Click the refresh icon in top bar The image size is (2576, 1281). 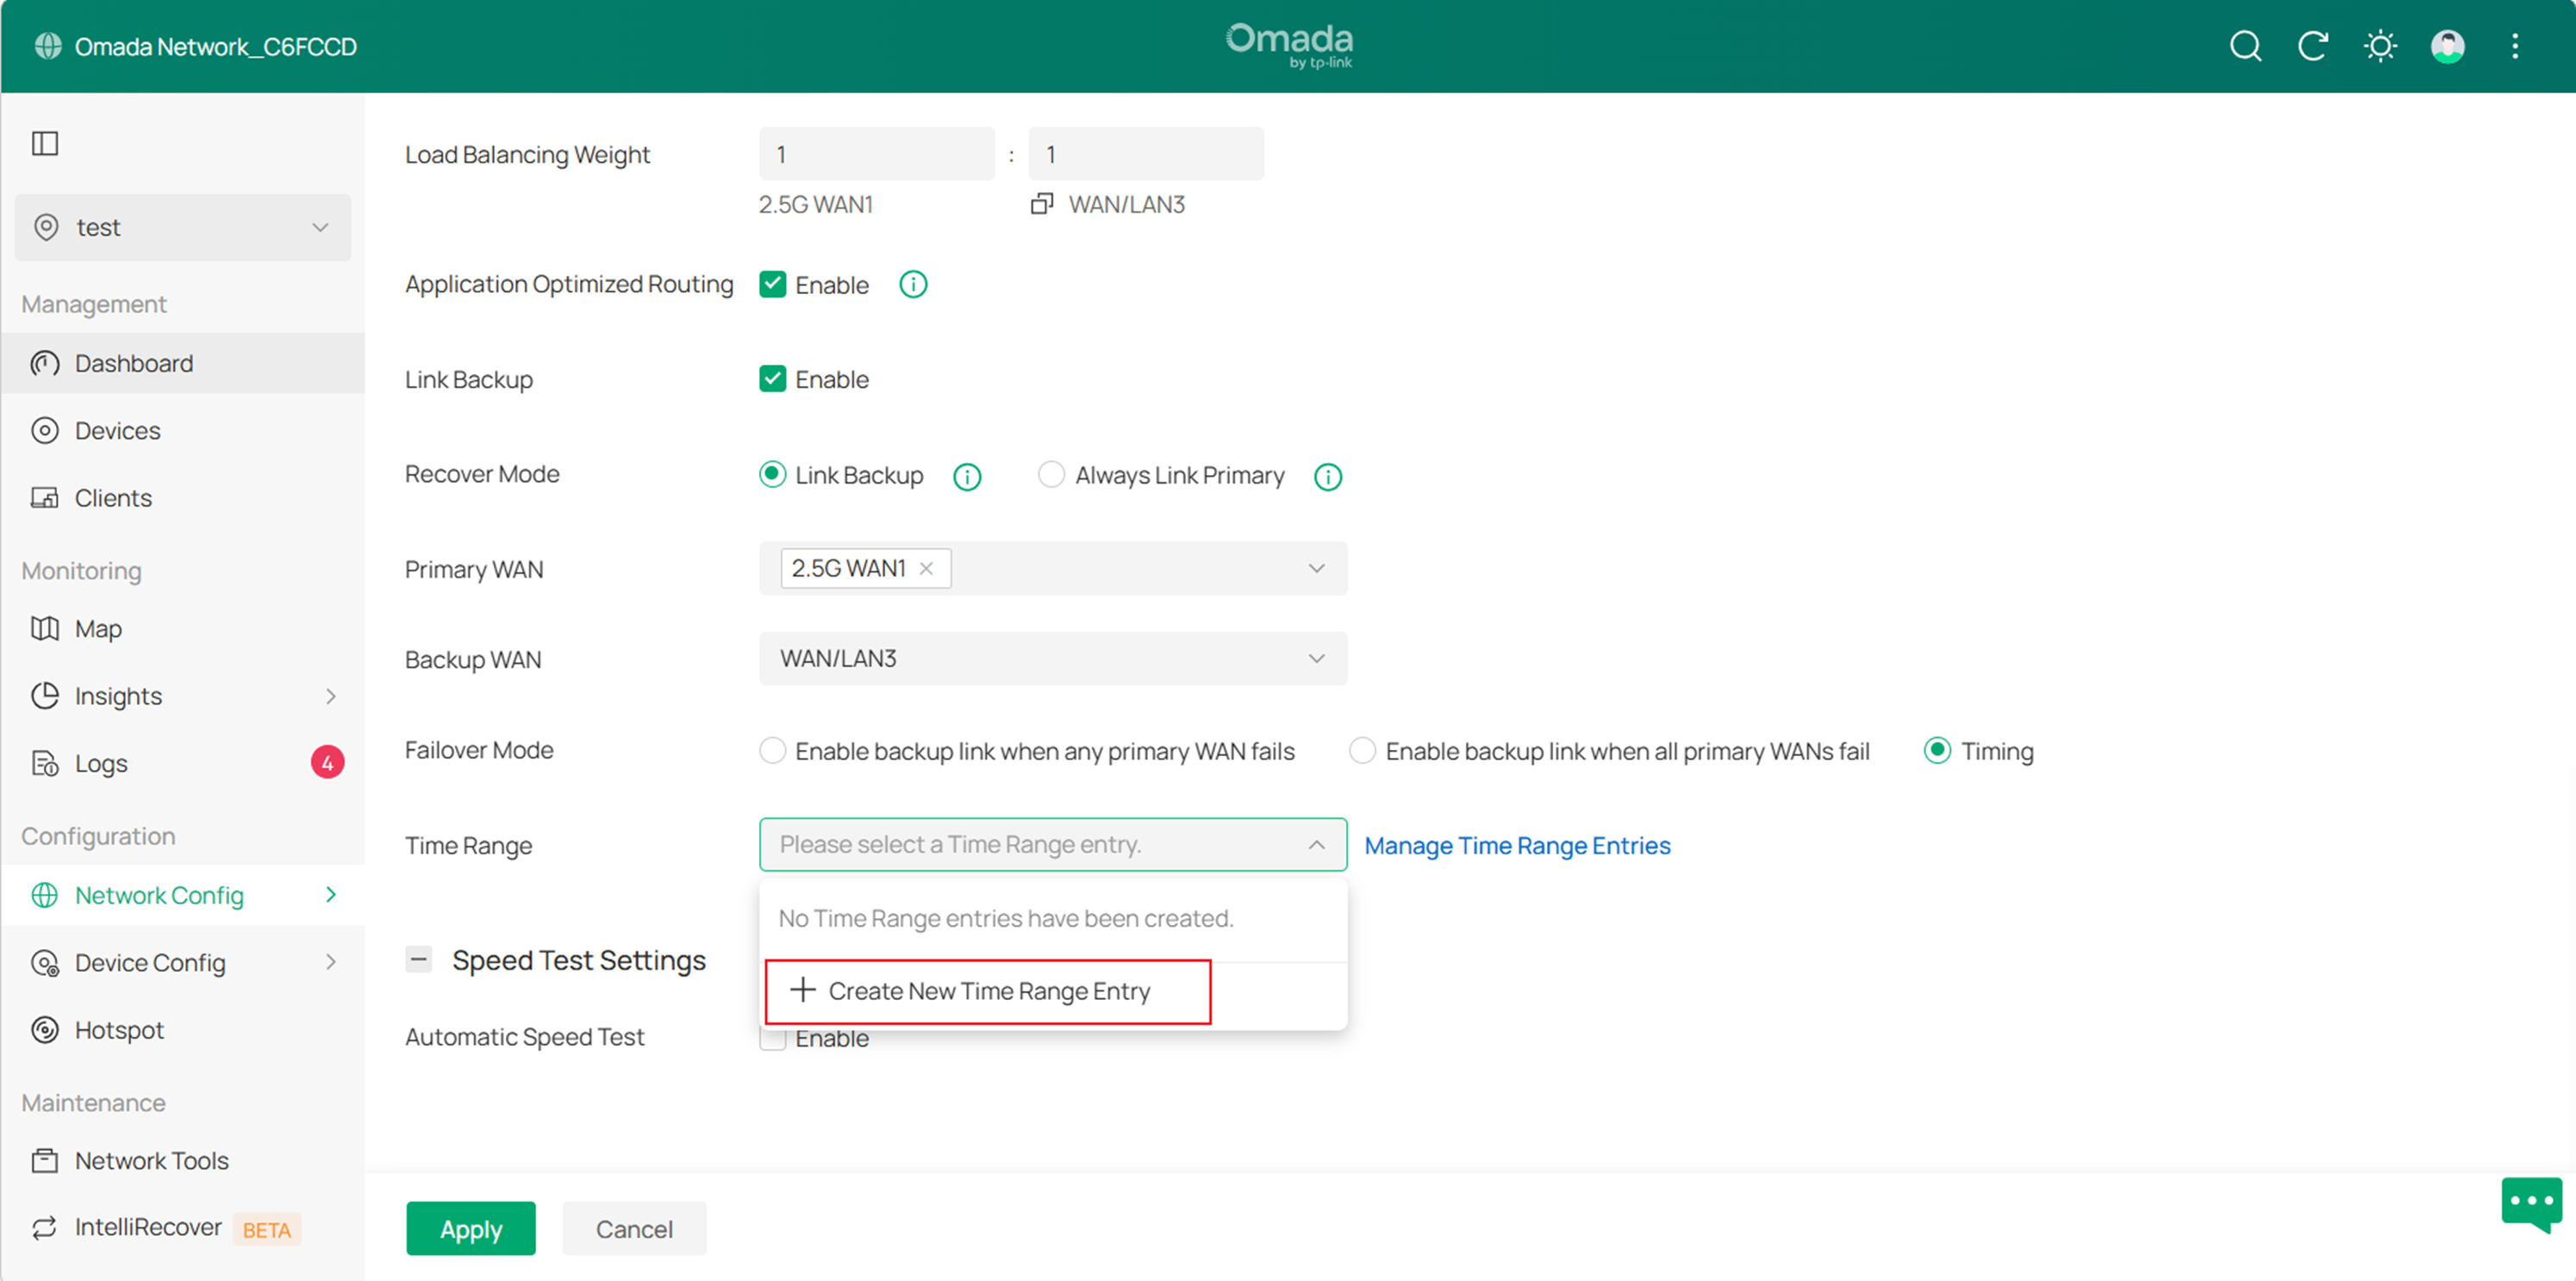tap(2312, 46)
